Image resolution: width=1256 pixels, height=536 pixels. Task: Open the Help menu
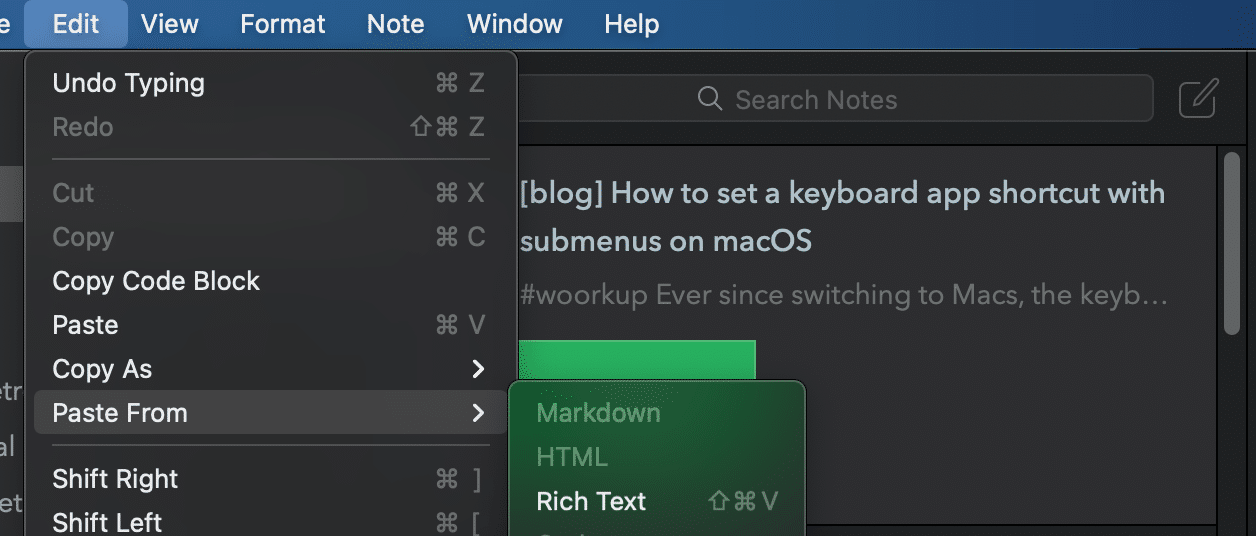coord(632,23)
